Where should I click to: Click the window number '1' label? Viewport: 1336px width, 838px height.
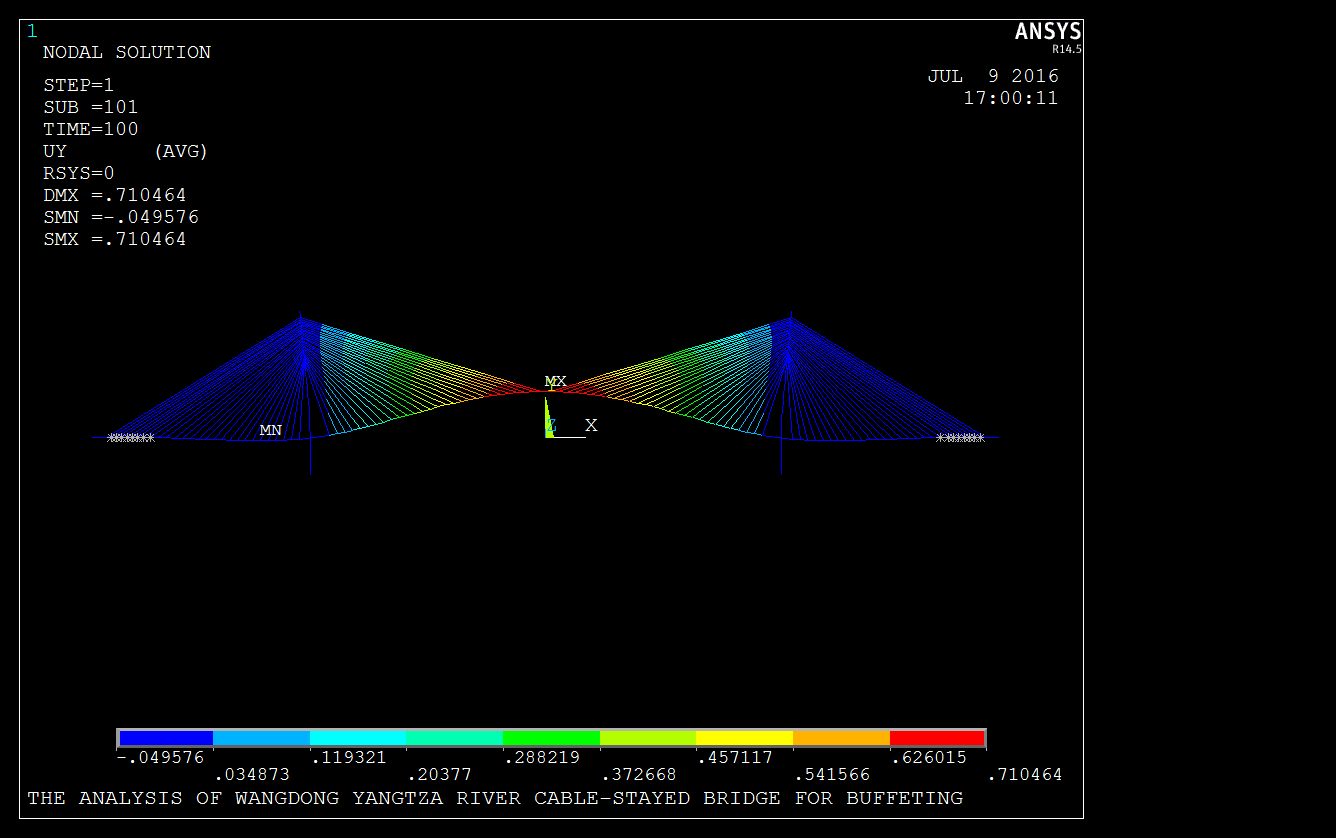point(32,31)
